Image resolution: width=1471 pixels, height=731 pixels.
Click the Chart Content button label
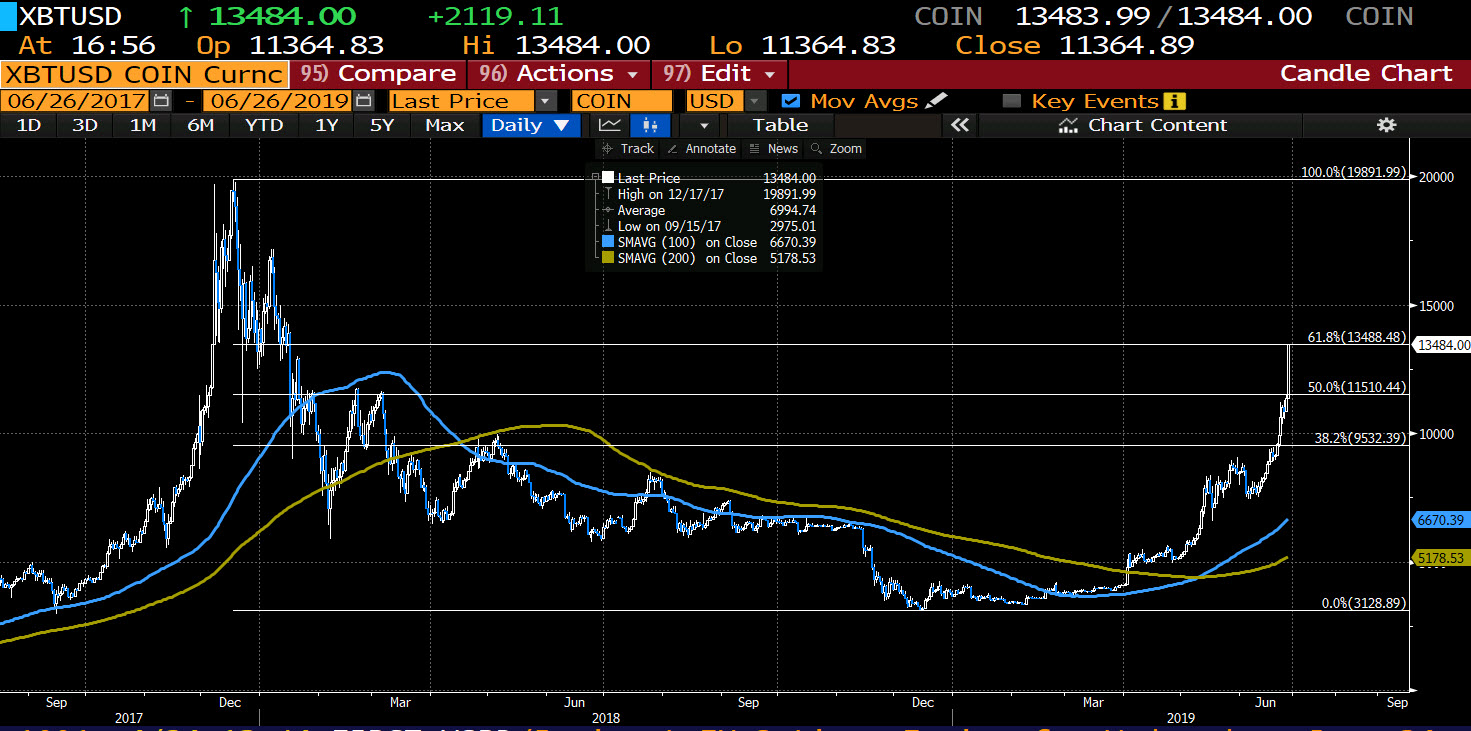(1157, 125)
